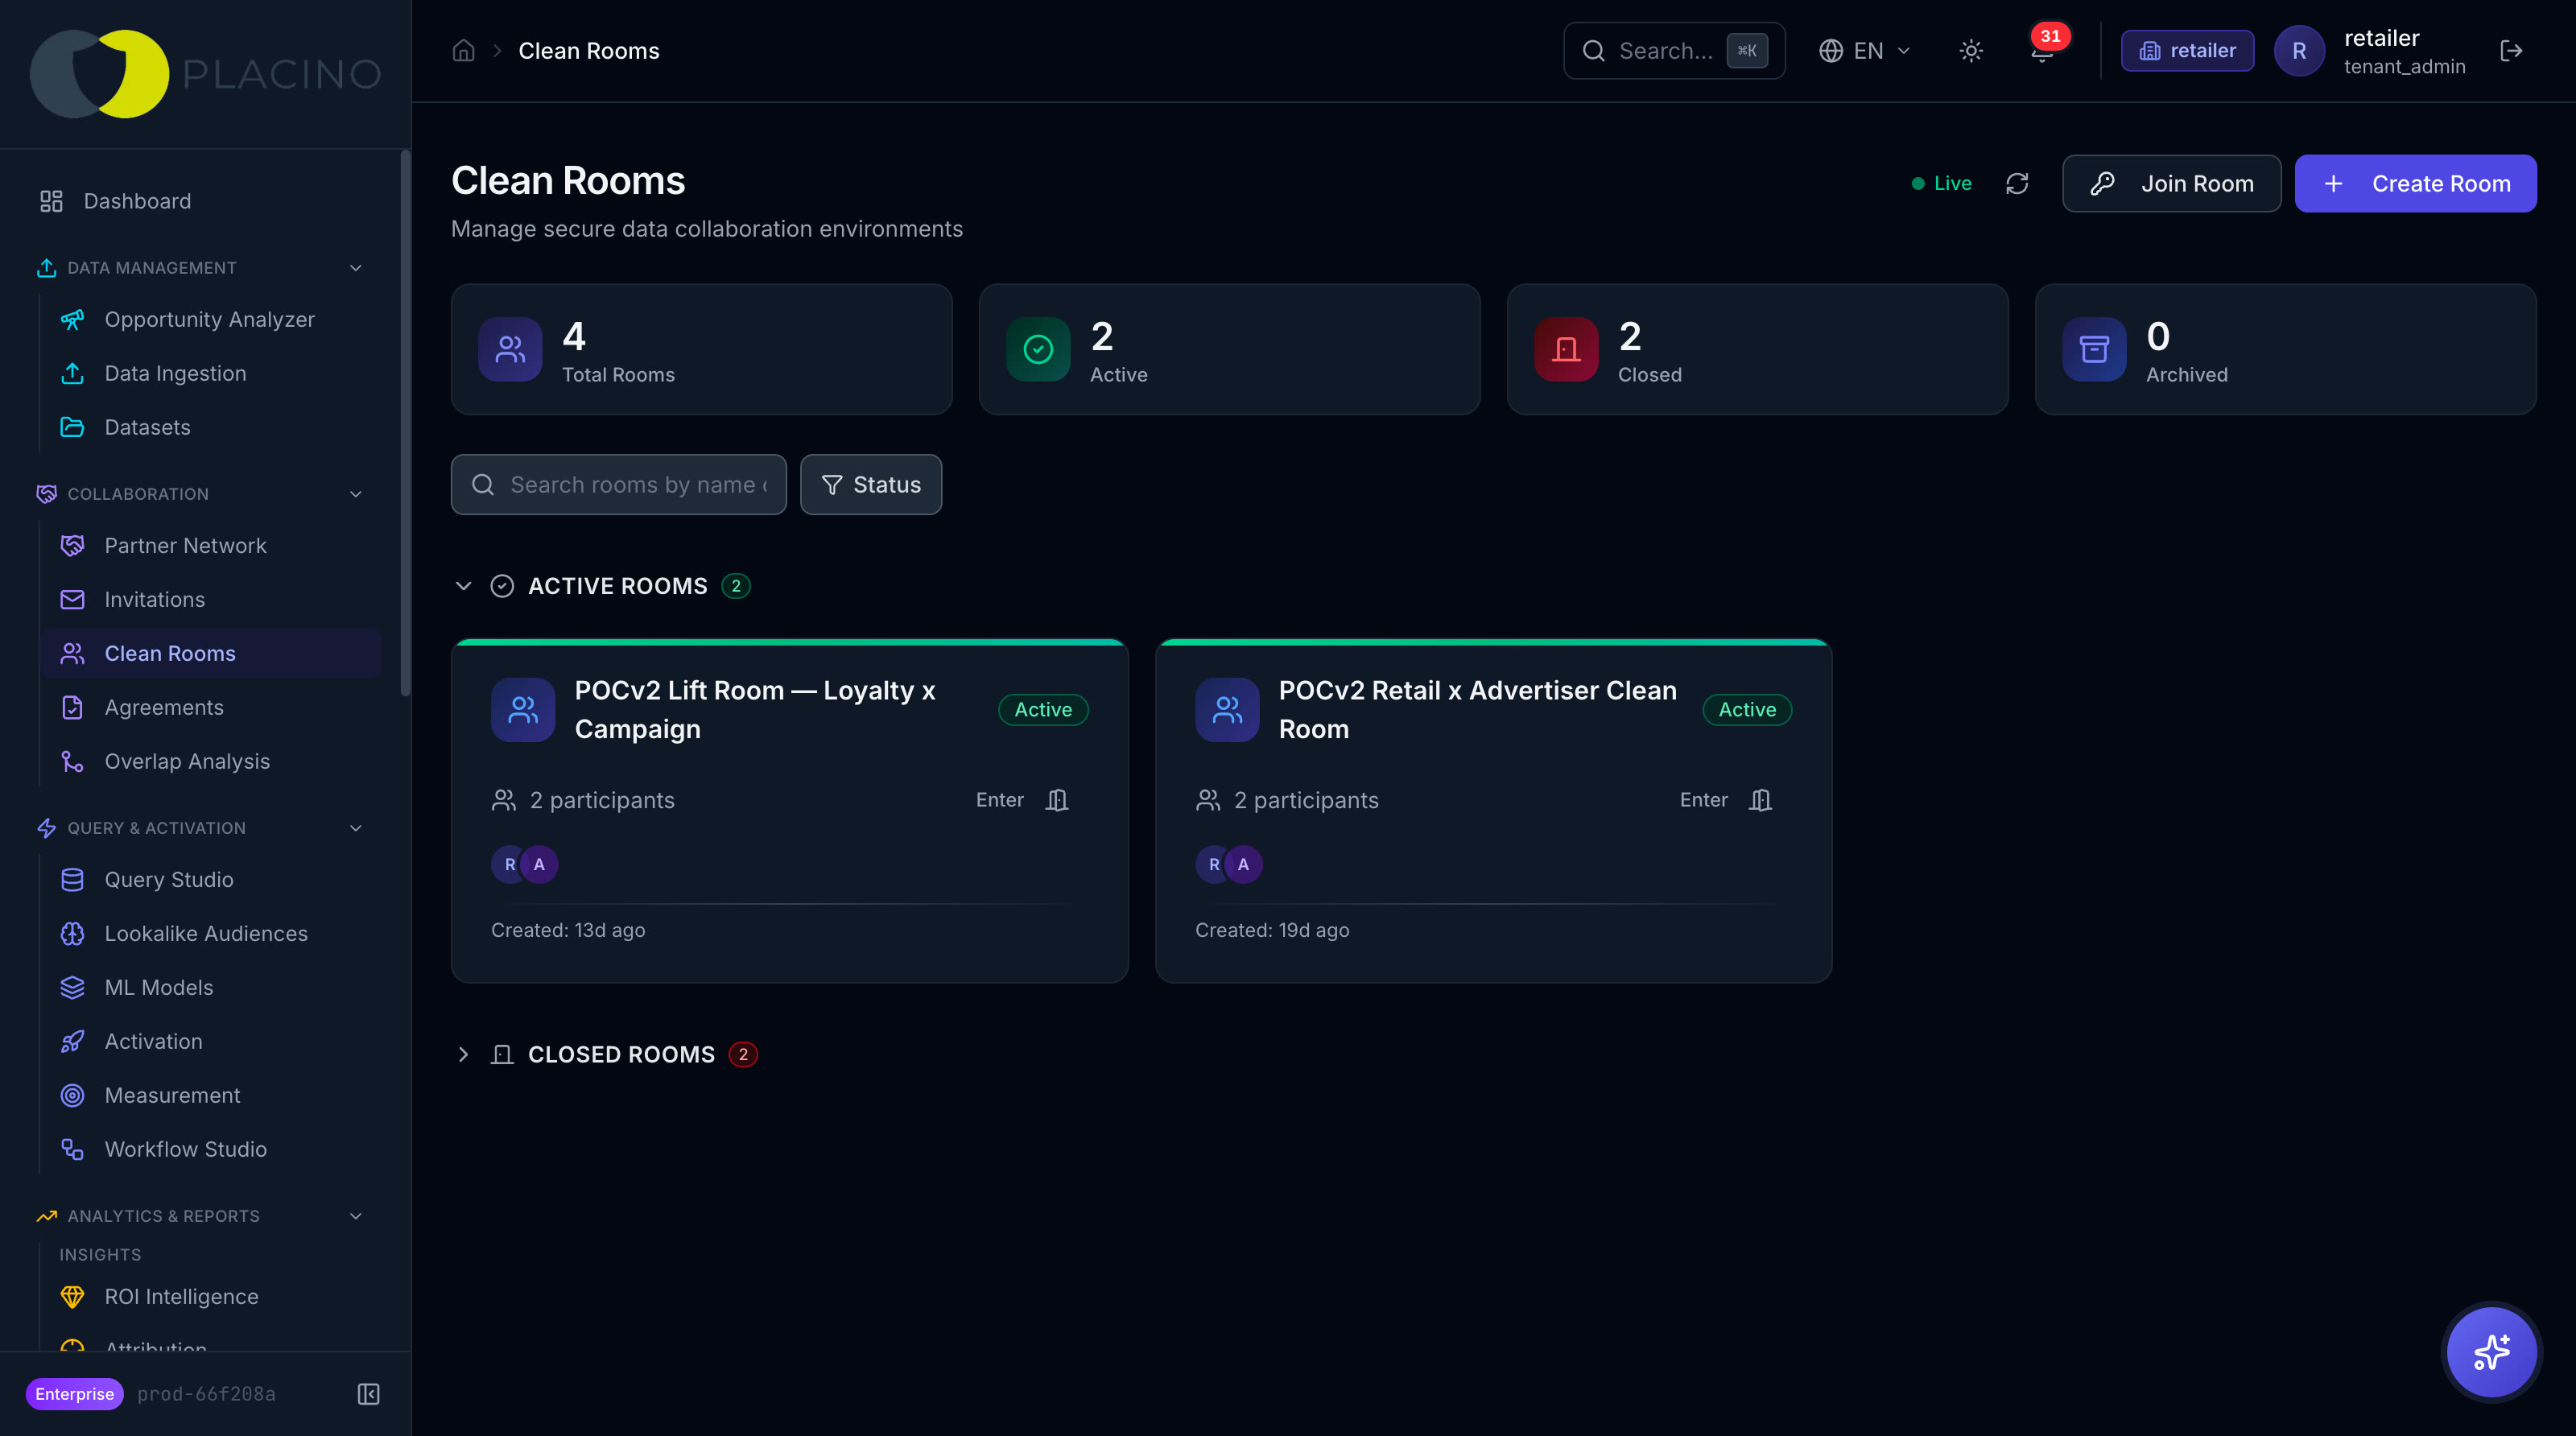Image resolution: width=2576 pixels, height=1436 pixels.
Task: Click the Live status indicator
Action: pos(1941,183)
